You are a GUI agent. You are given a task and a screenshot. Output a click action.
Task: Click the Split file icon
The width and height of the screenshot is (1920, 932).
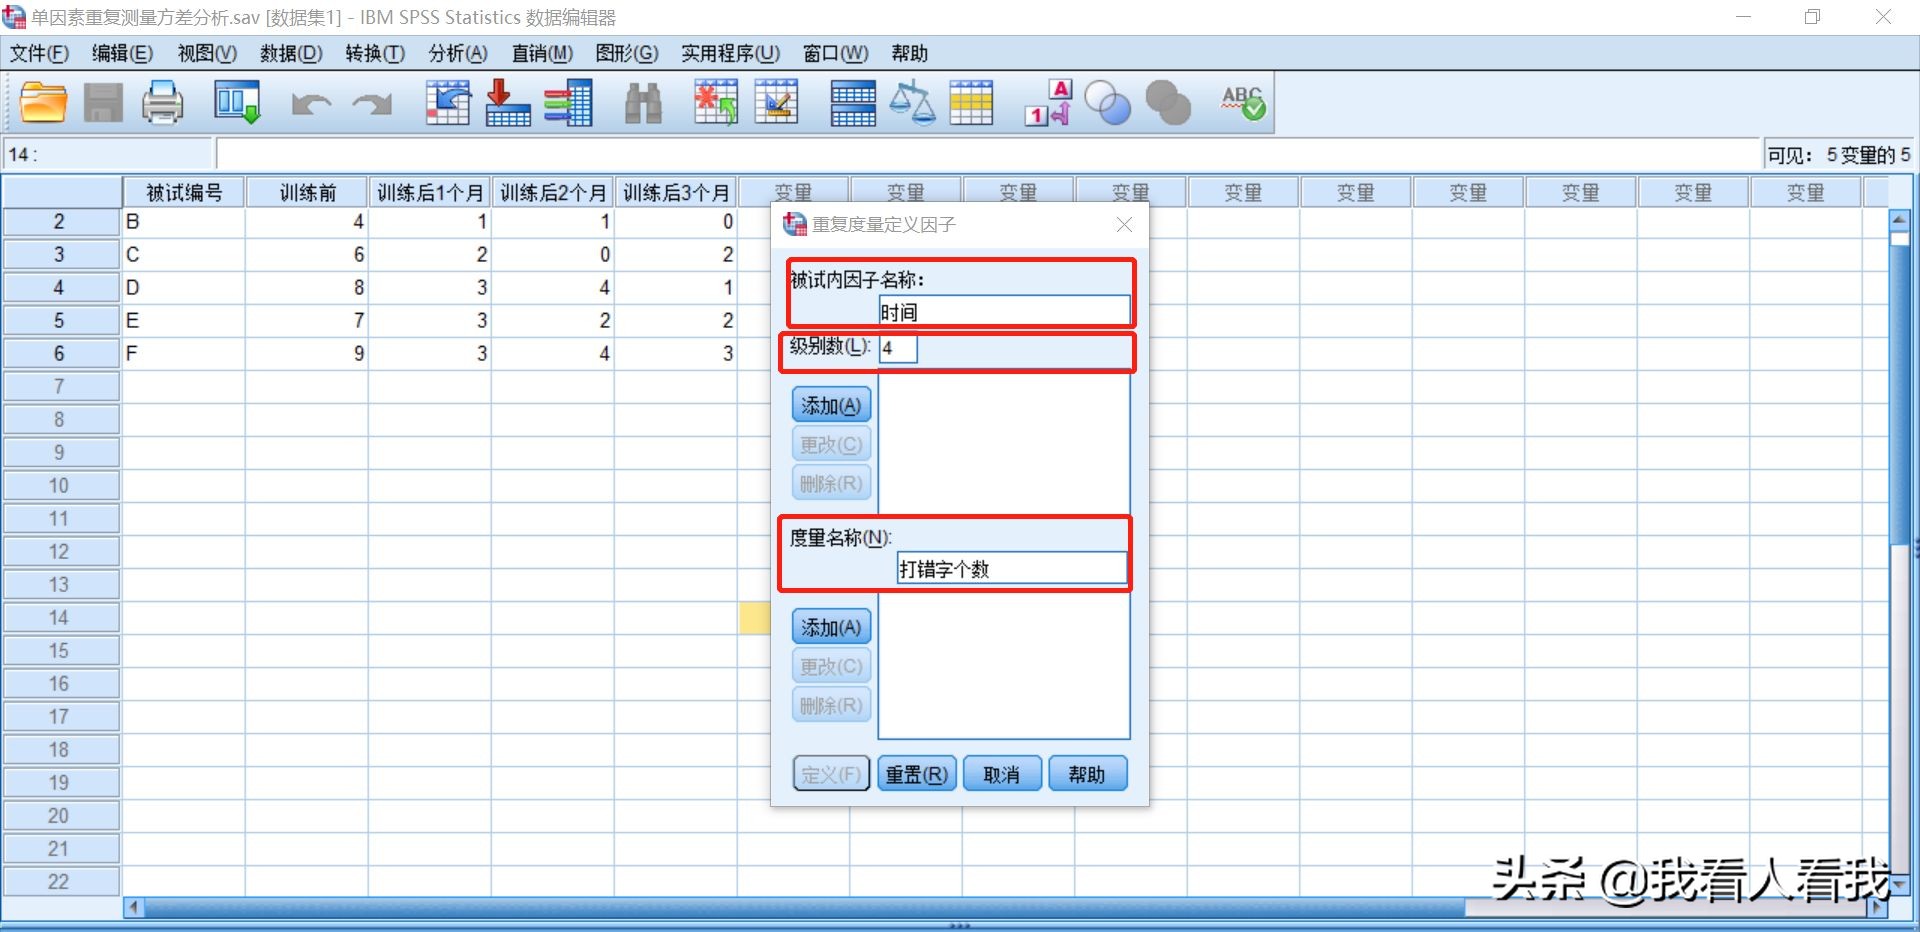pyautogui.click(x=853, y=103)
